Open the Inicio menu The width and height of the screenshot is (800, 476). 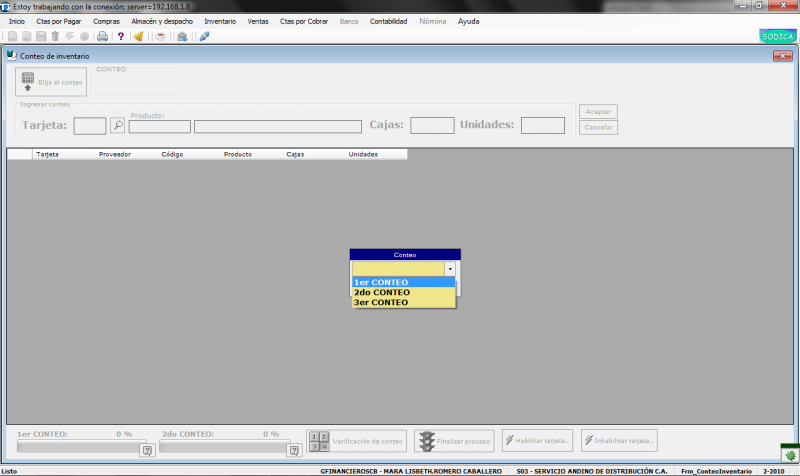tap(17, 21)
